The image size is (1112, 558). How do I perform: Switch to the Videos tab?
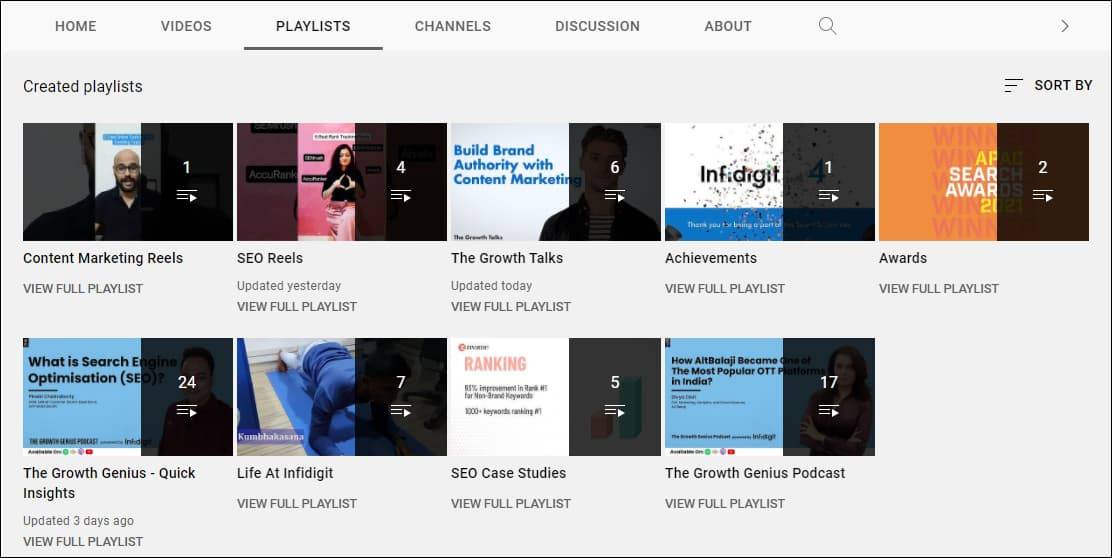click(186, 26)
